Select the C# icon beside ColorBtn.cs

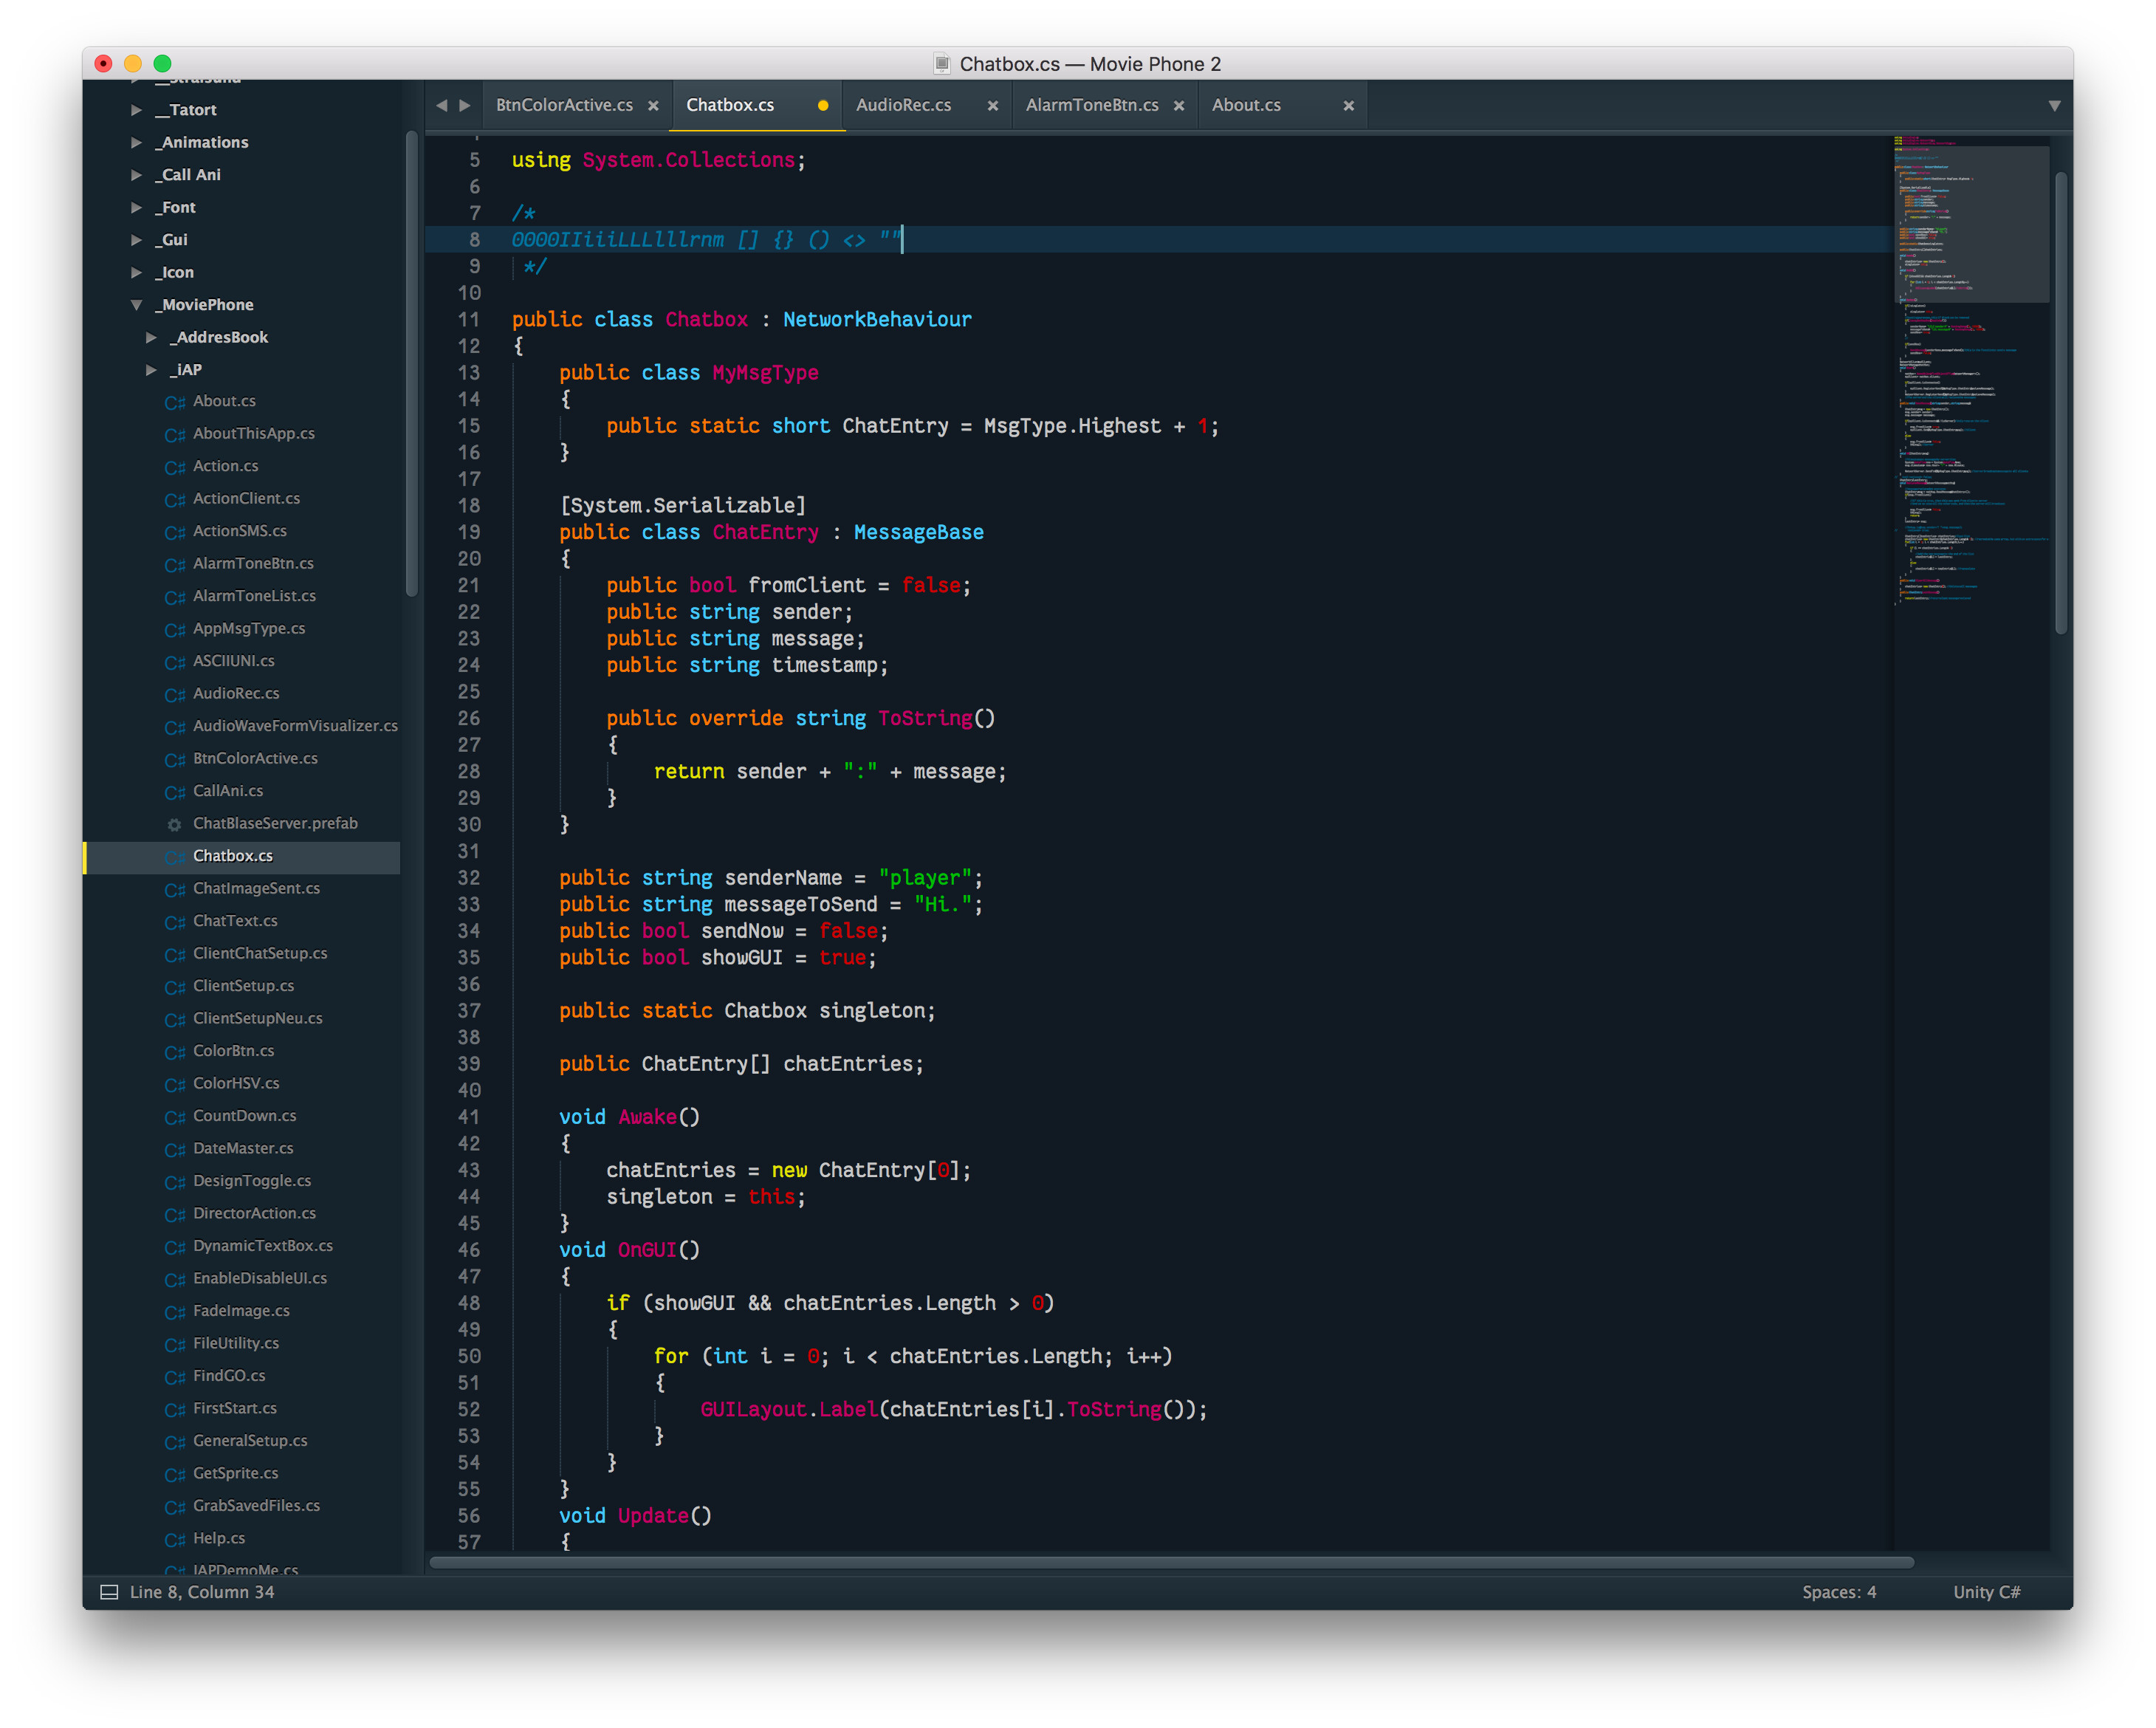[176, 1051]
